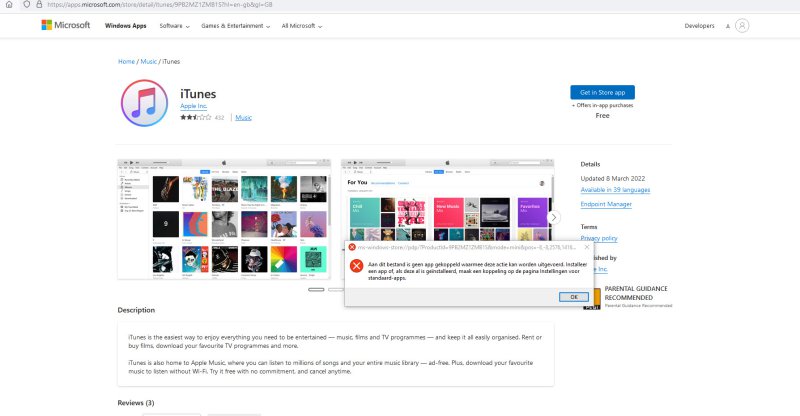Open the All Microsoft dropdown
This screenshot has height=416, width=800.
(x=300, y=25)
